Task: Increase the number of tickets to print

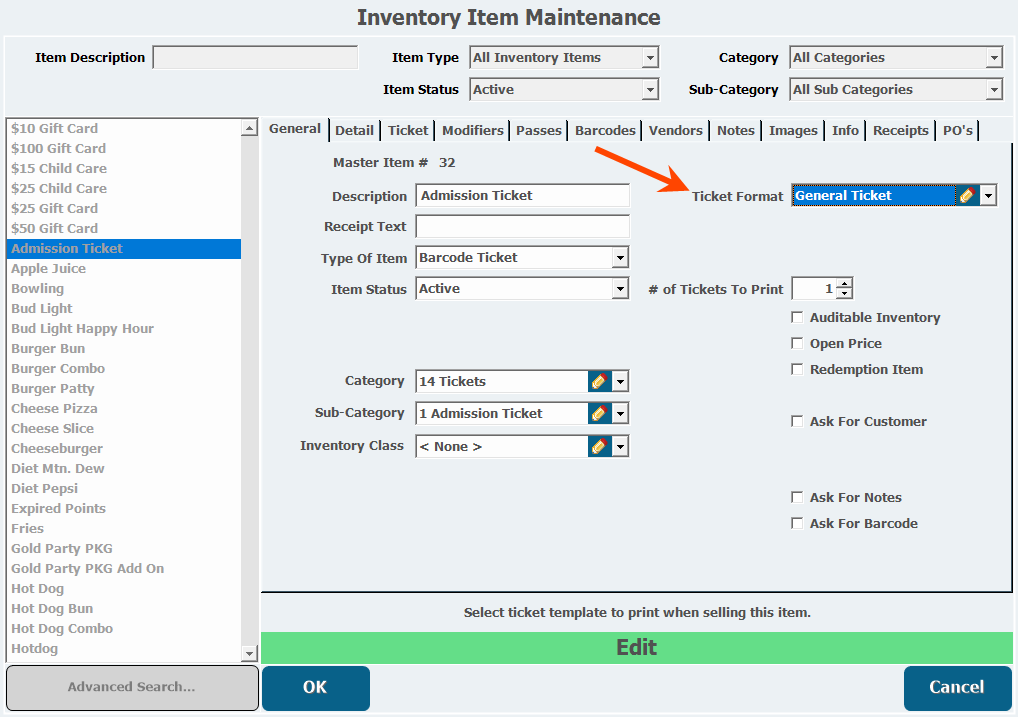Action: click(x=845, y=283)
